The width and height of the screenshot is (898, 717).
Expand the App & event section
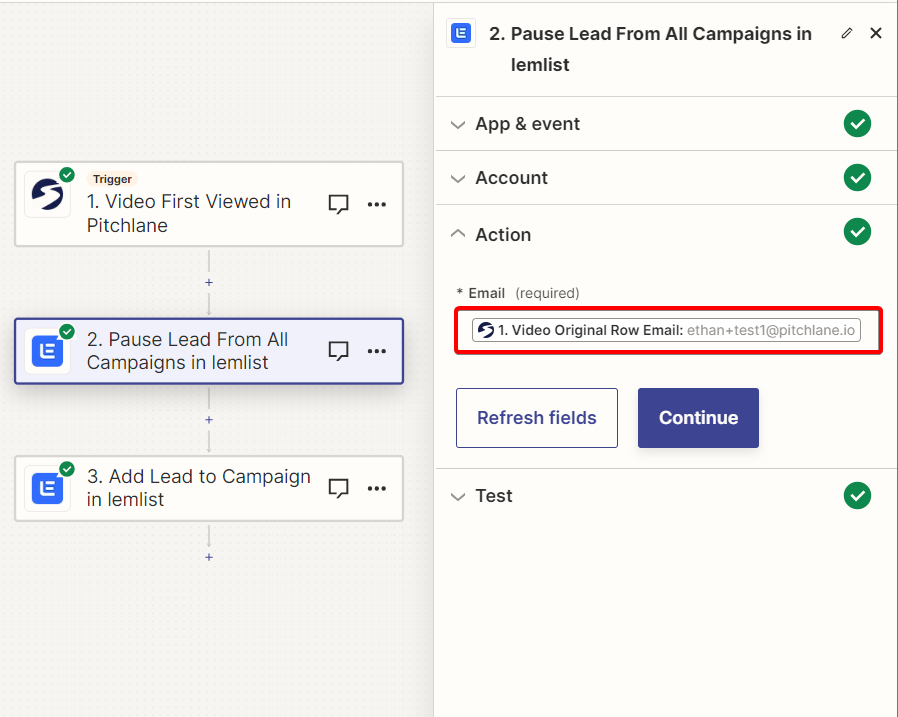[x=665, y=124]
